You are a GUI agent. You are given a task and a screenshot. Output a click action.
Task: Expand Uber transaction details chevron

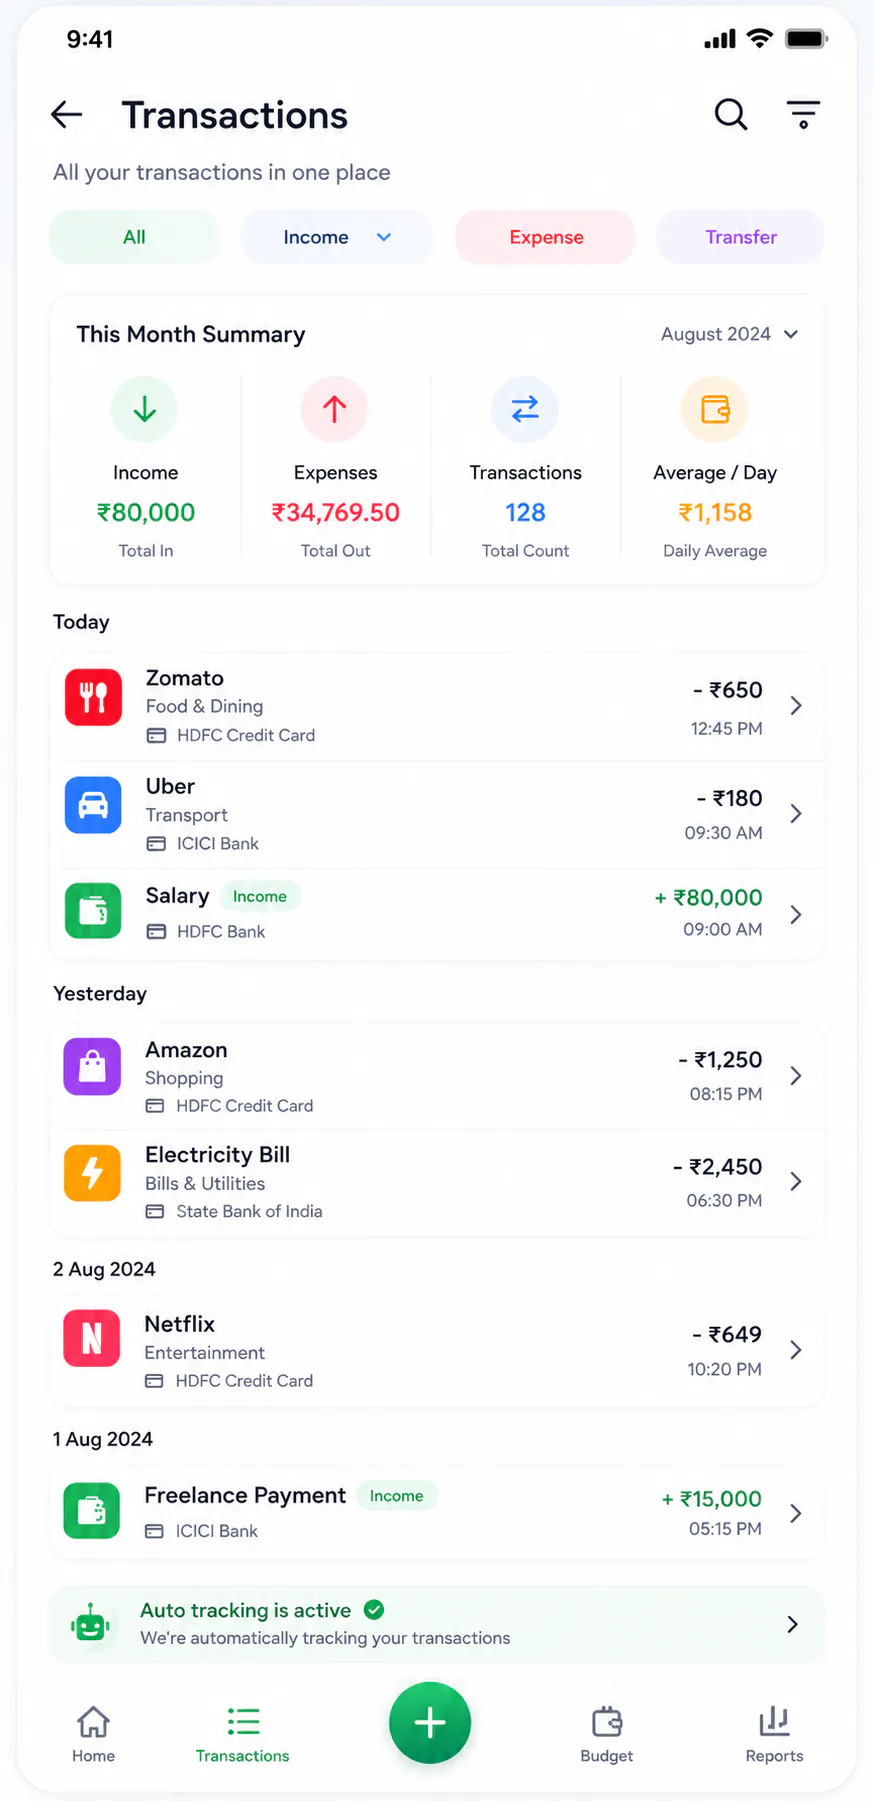(796, 814)
